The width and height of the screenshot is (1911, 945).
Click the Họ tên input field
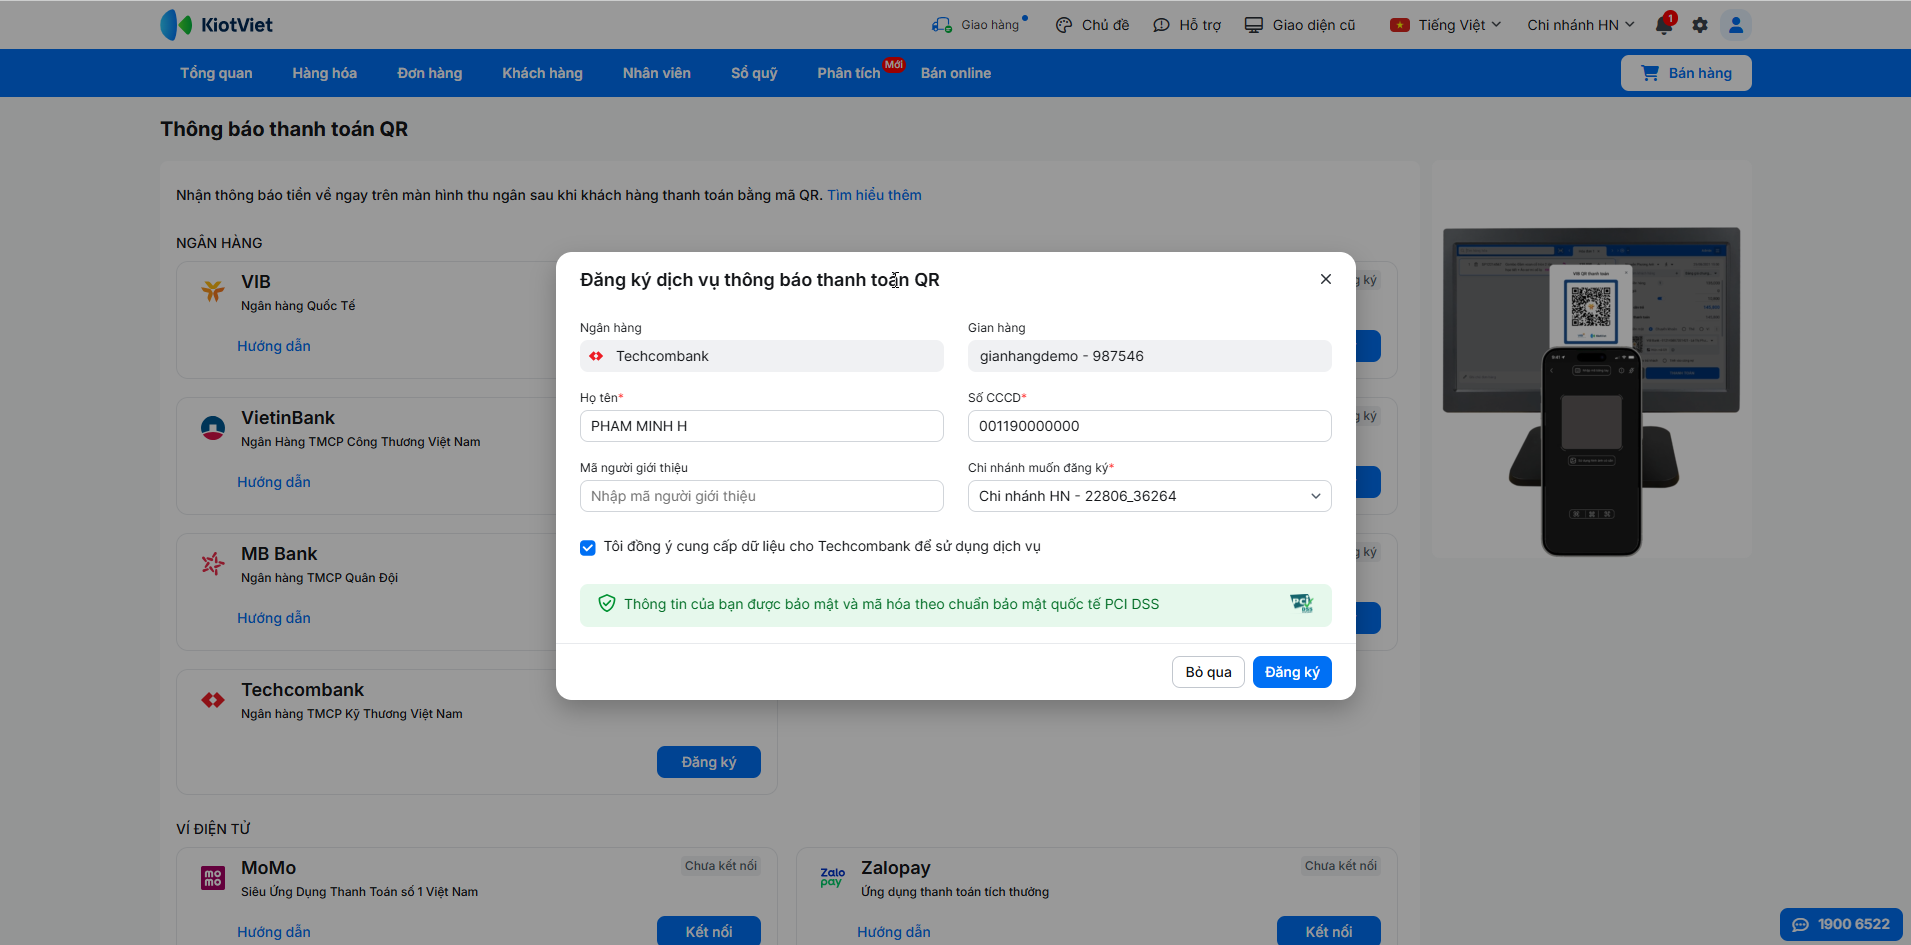(x=761, y=426)
